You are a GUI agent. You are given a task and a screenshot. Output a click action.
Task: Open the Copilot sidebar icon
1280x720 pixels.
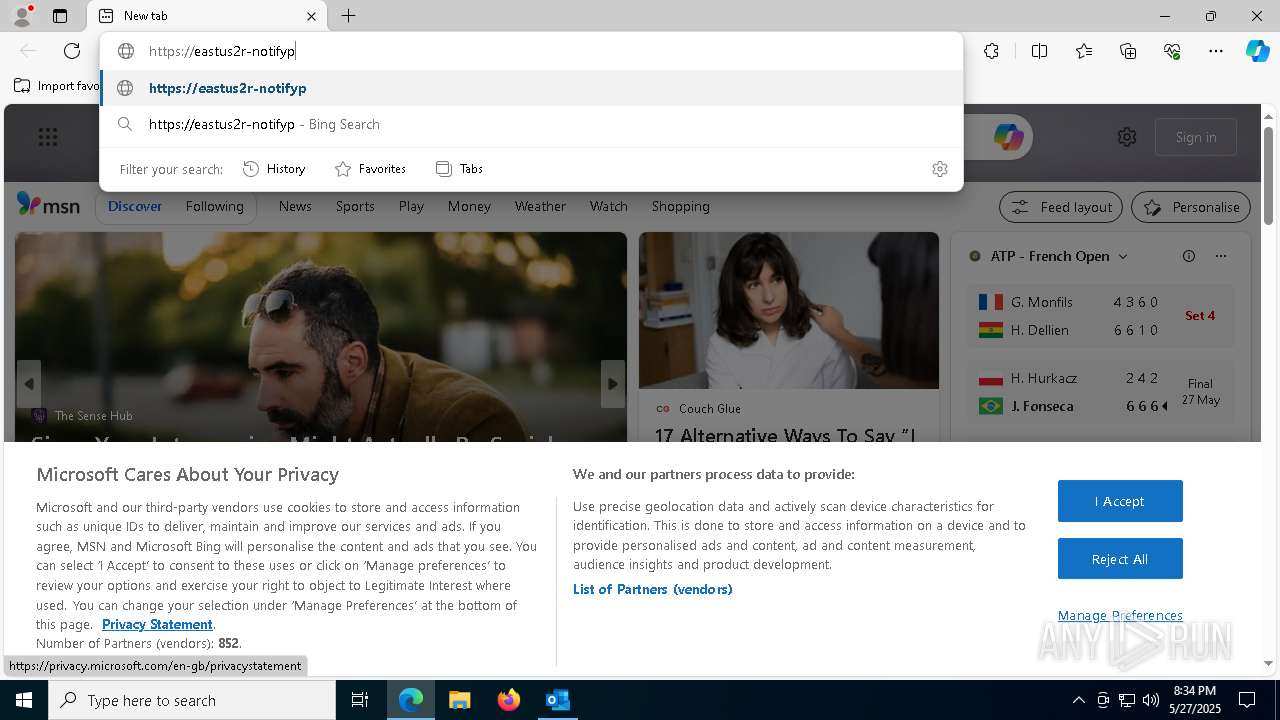coord(1257,51)
